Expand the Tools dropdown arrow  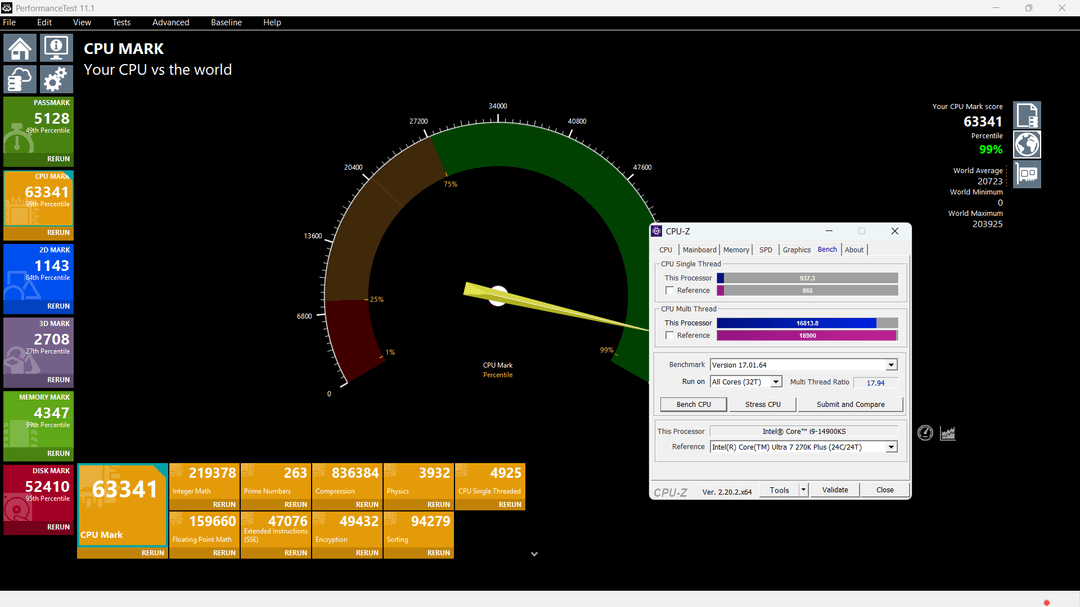[x=803, y=490]
